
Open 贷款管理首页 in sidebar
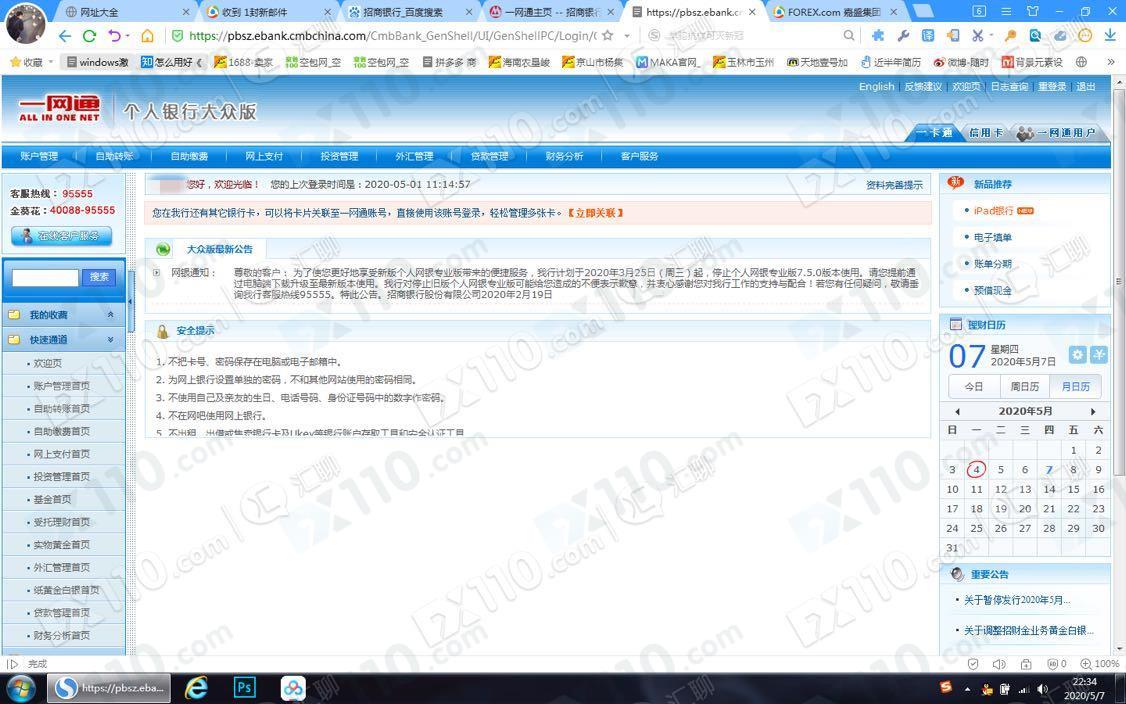pos(62,613)
